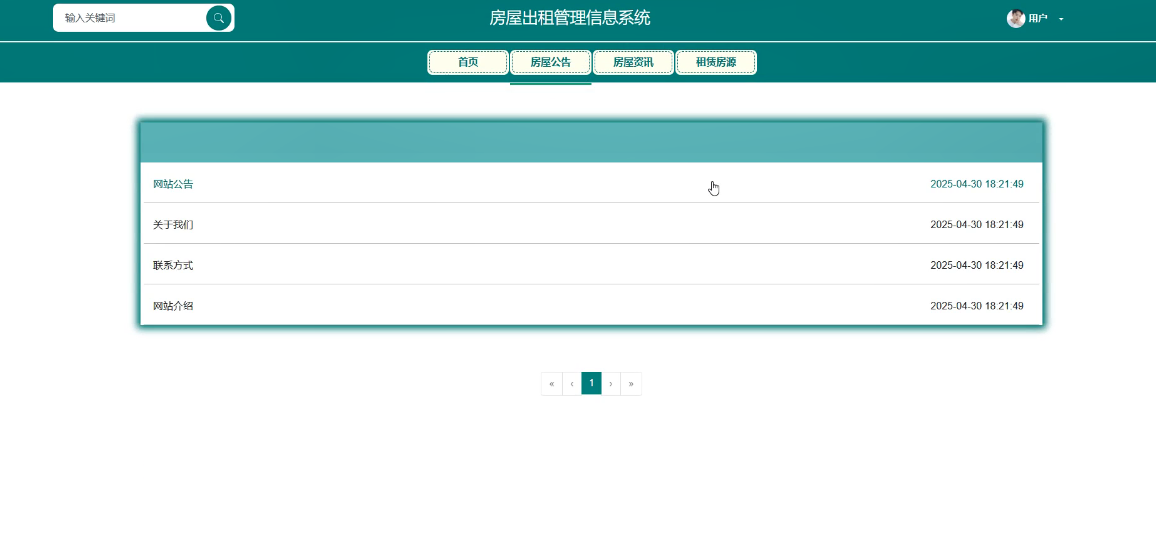Click the 网站公告 row timestamp

tap(977, 184)
